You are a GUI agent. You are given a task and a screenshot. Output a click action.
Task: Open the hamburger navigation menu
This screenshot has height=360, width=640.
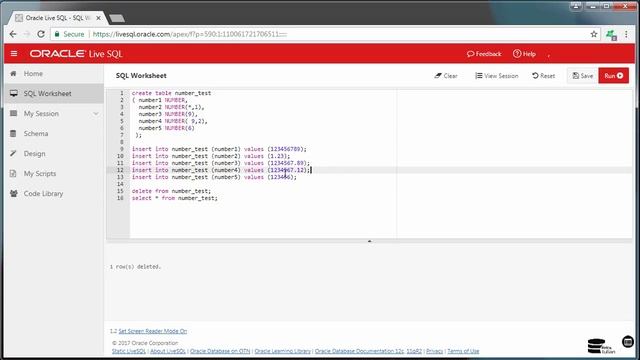point(14,53)
